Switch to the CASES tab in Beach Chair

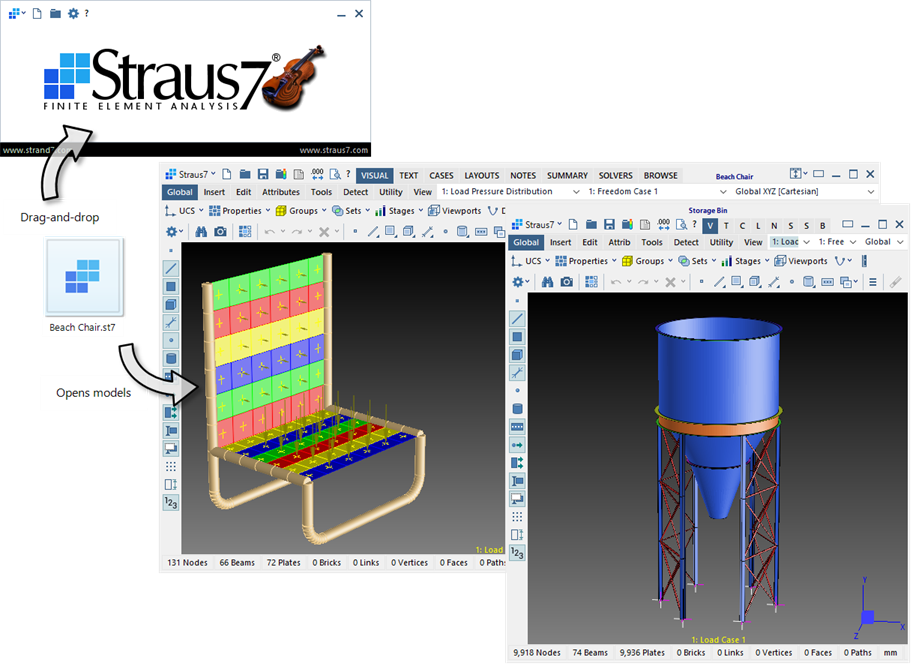[441, 175]
